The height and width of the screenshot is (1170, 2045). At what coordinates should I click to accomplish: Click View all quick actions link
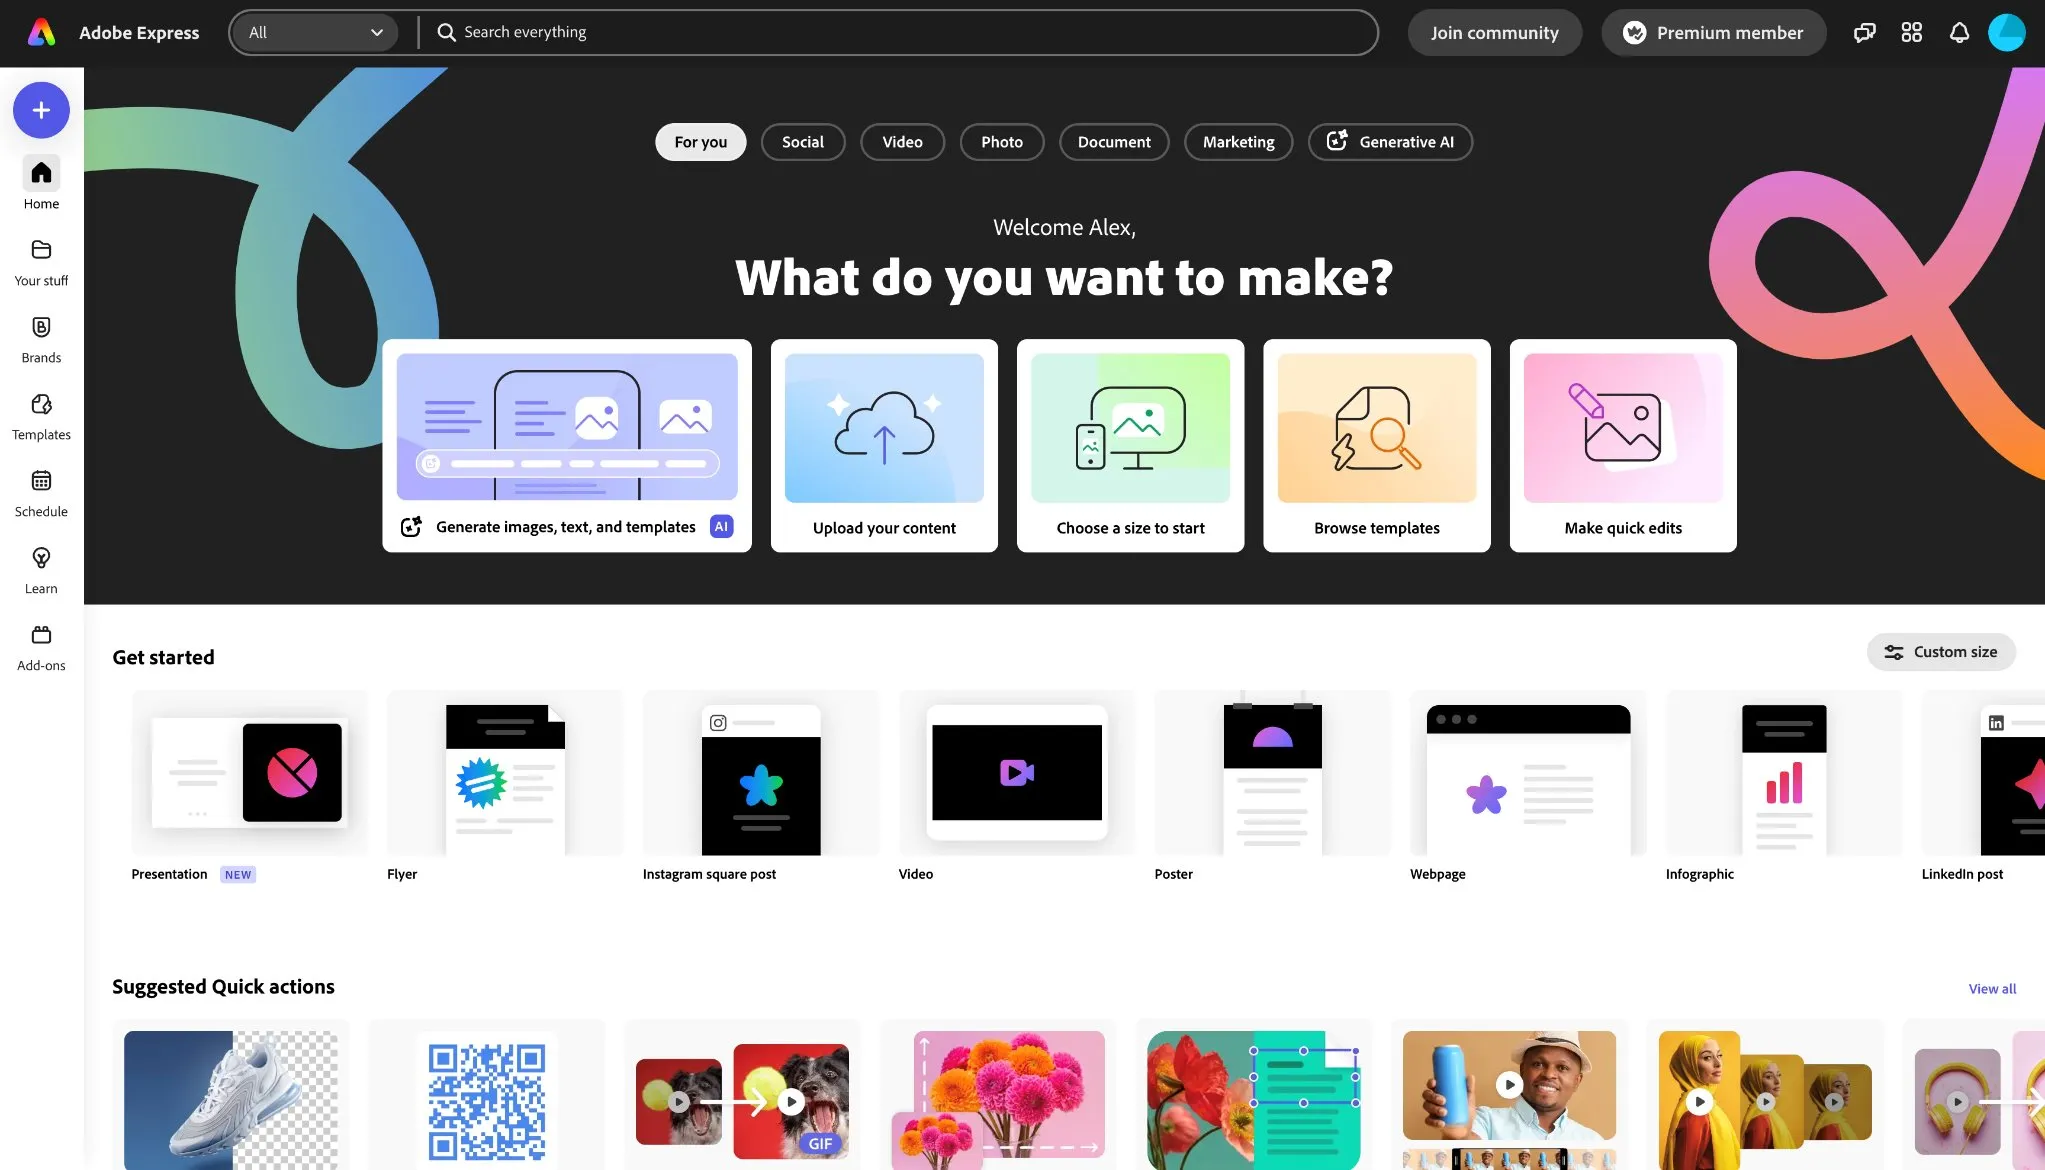[1992, 989]
